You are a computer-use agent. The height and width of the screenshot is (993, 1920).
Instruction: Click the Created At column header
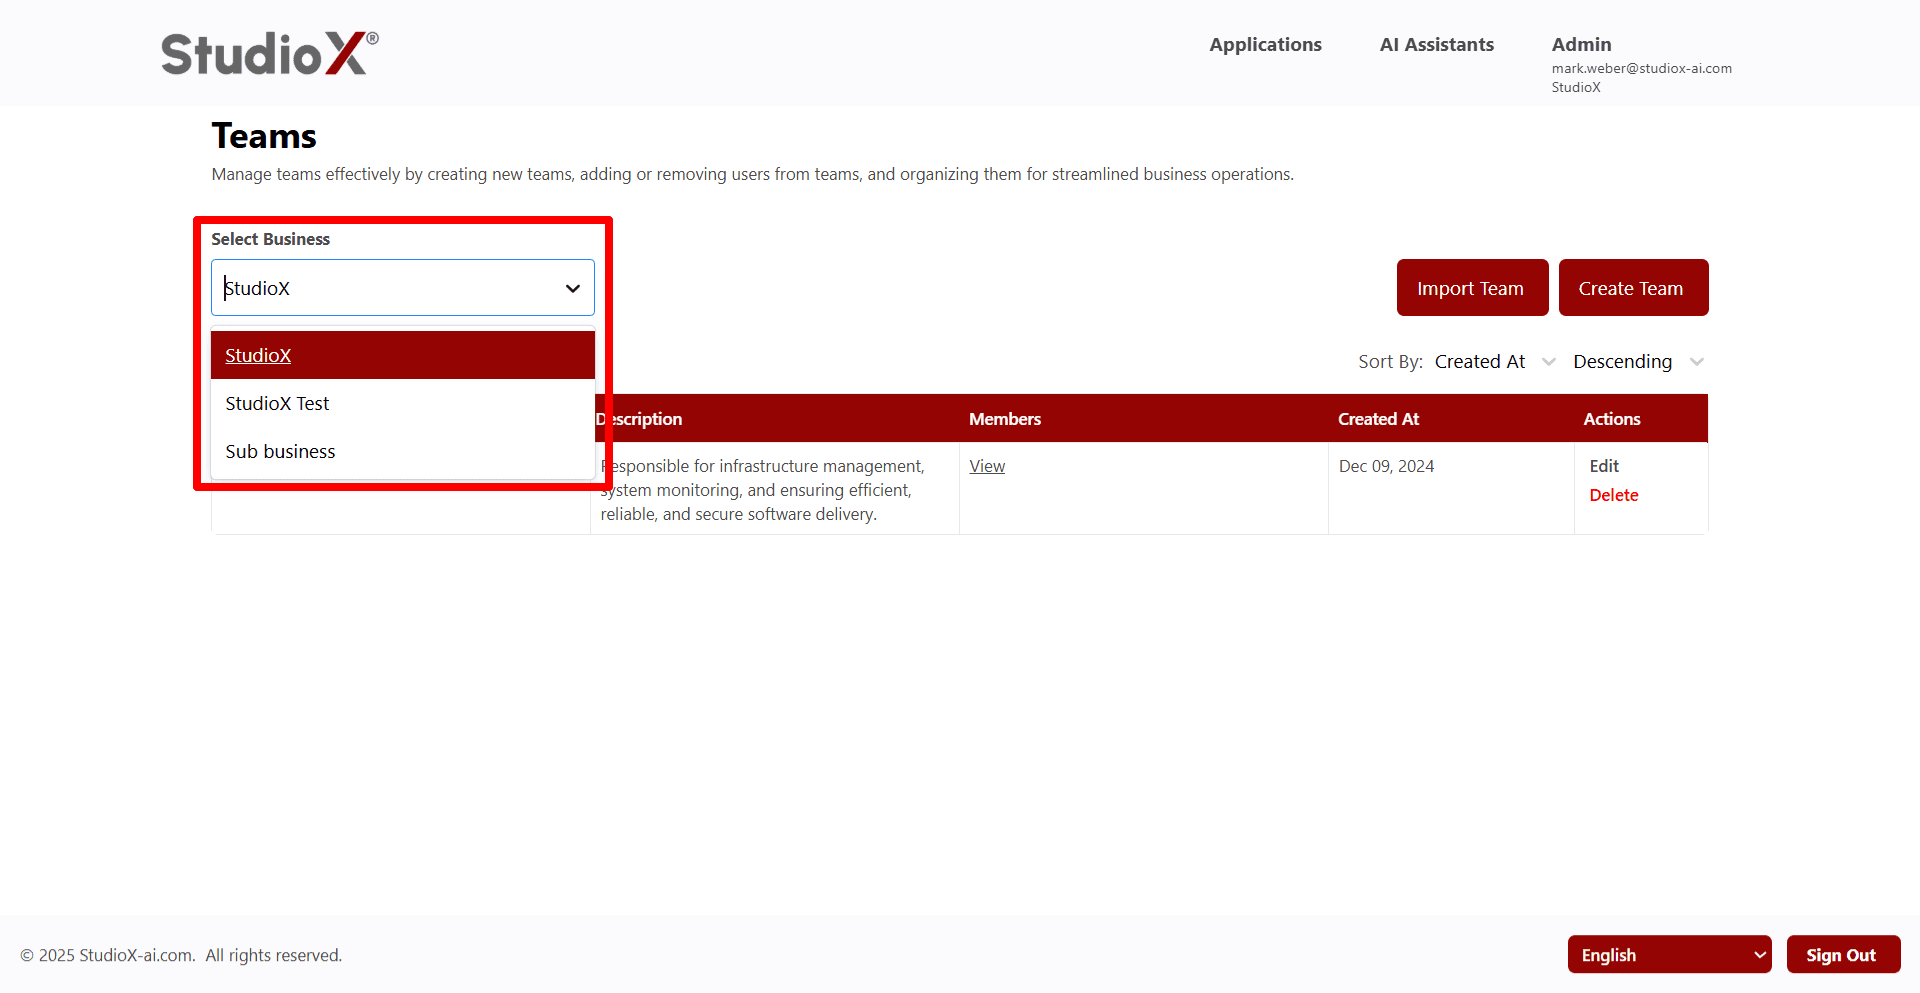tap(1378, 420)
